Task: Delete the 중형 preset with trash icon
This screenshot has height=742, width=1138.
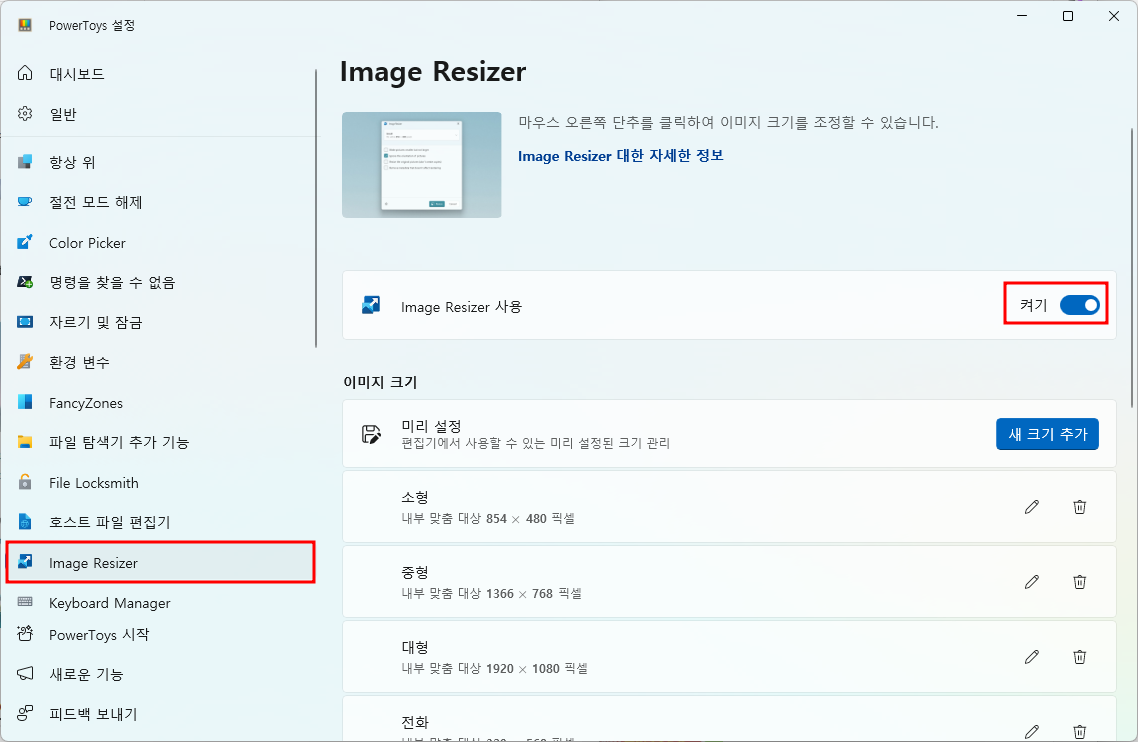Action: click(1080, 582)
